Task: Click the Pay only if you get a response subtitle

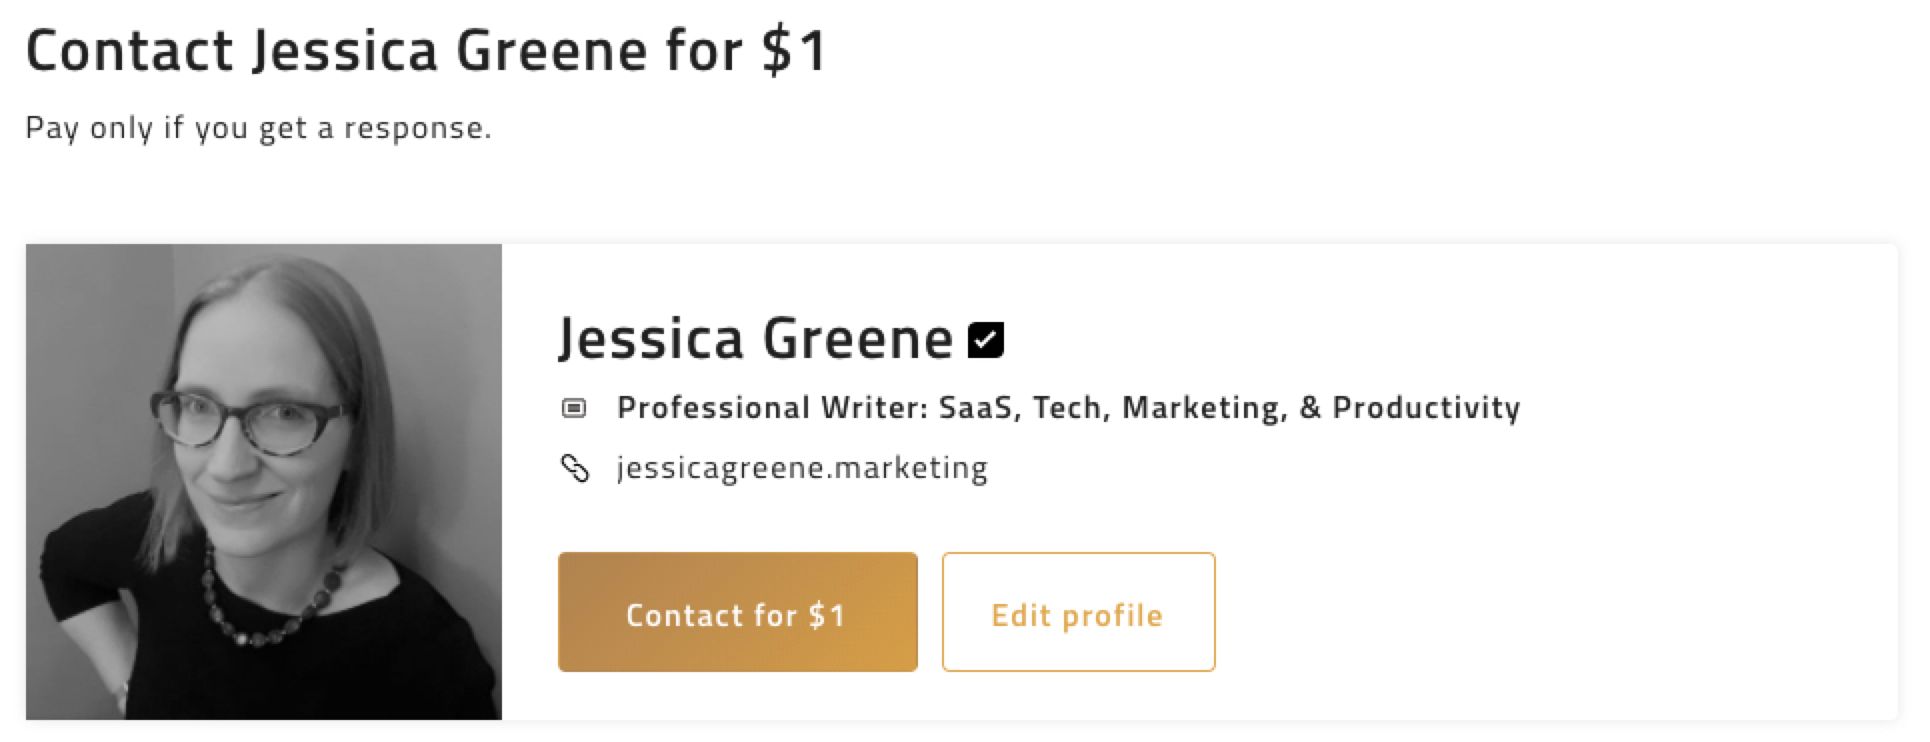Action: pyautogui.click(x=260, y=129)
